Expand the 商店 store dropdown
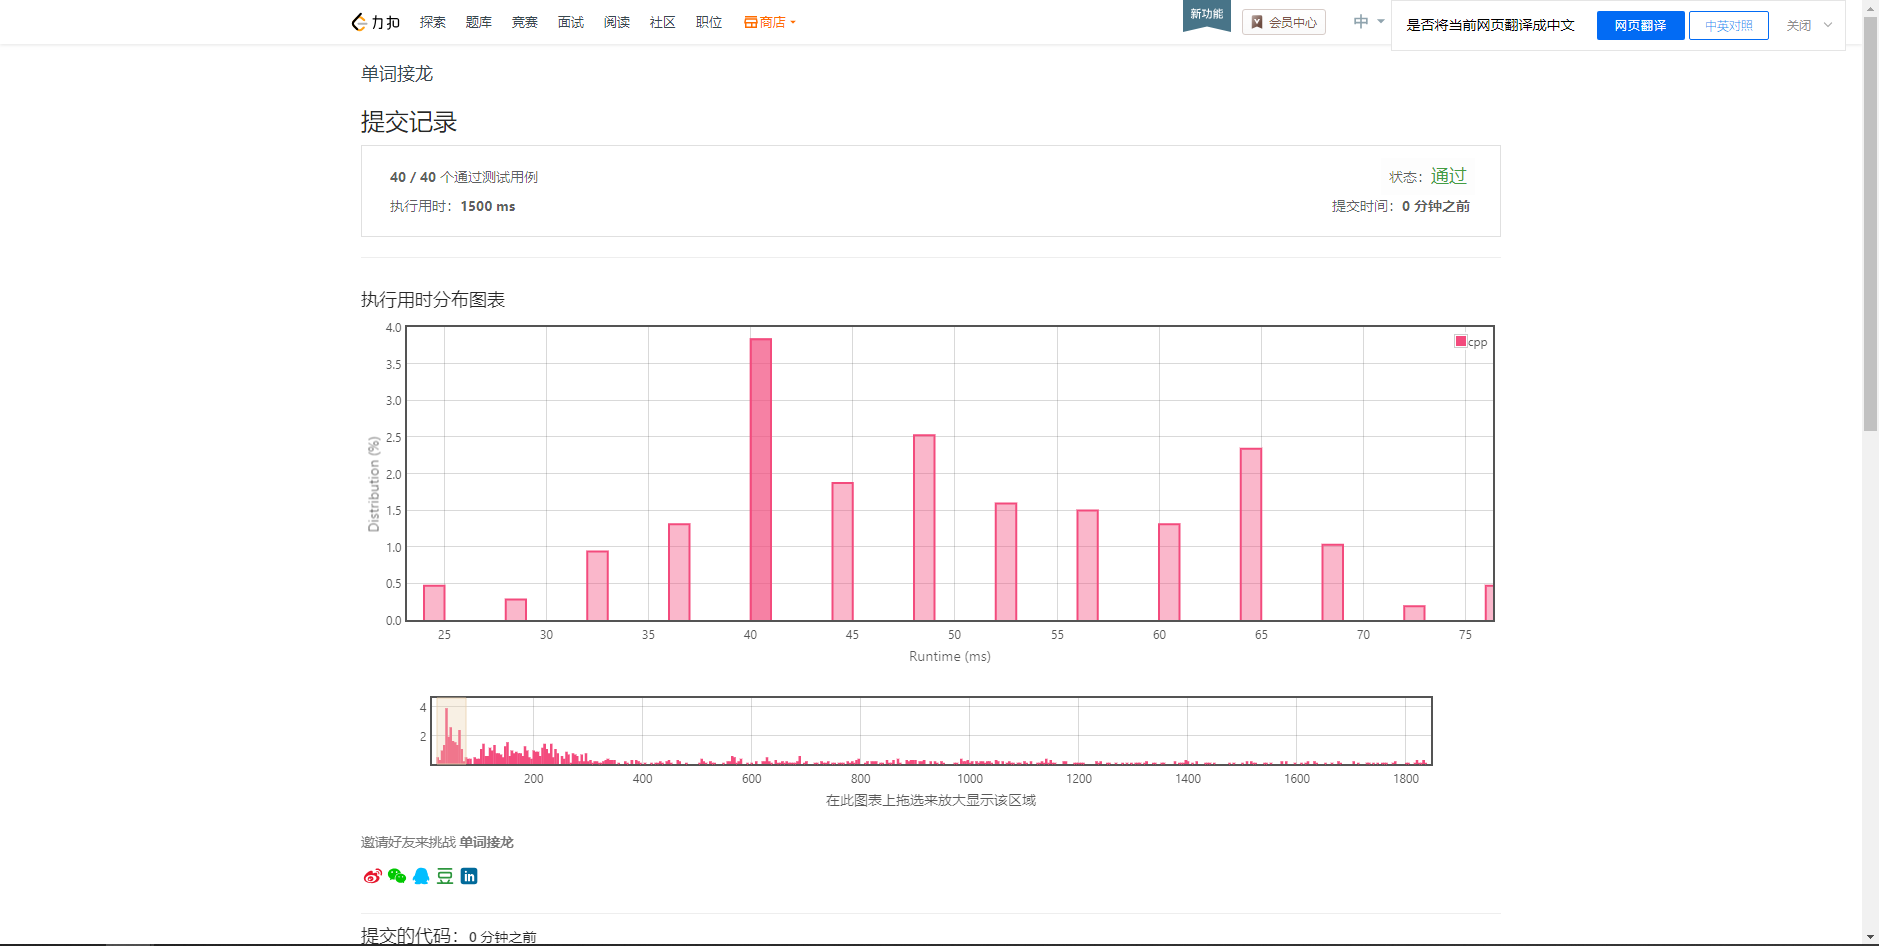The image size is (1879, 946). (769, 22)
